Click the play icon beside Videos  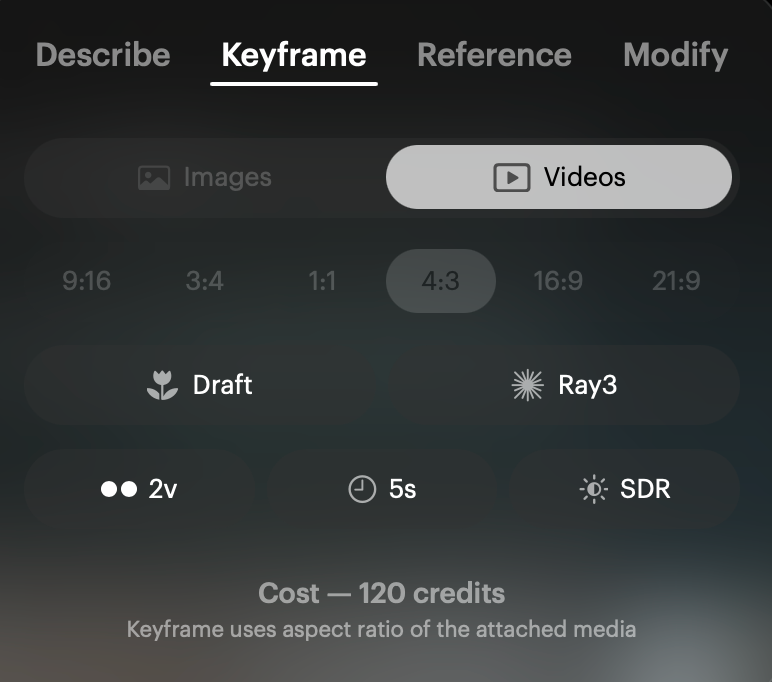[512, 178]
